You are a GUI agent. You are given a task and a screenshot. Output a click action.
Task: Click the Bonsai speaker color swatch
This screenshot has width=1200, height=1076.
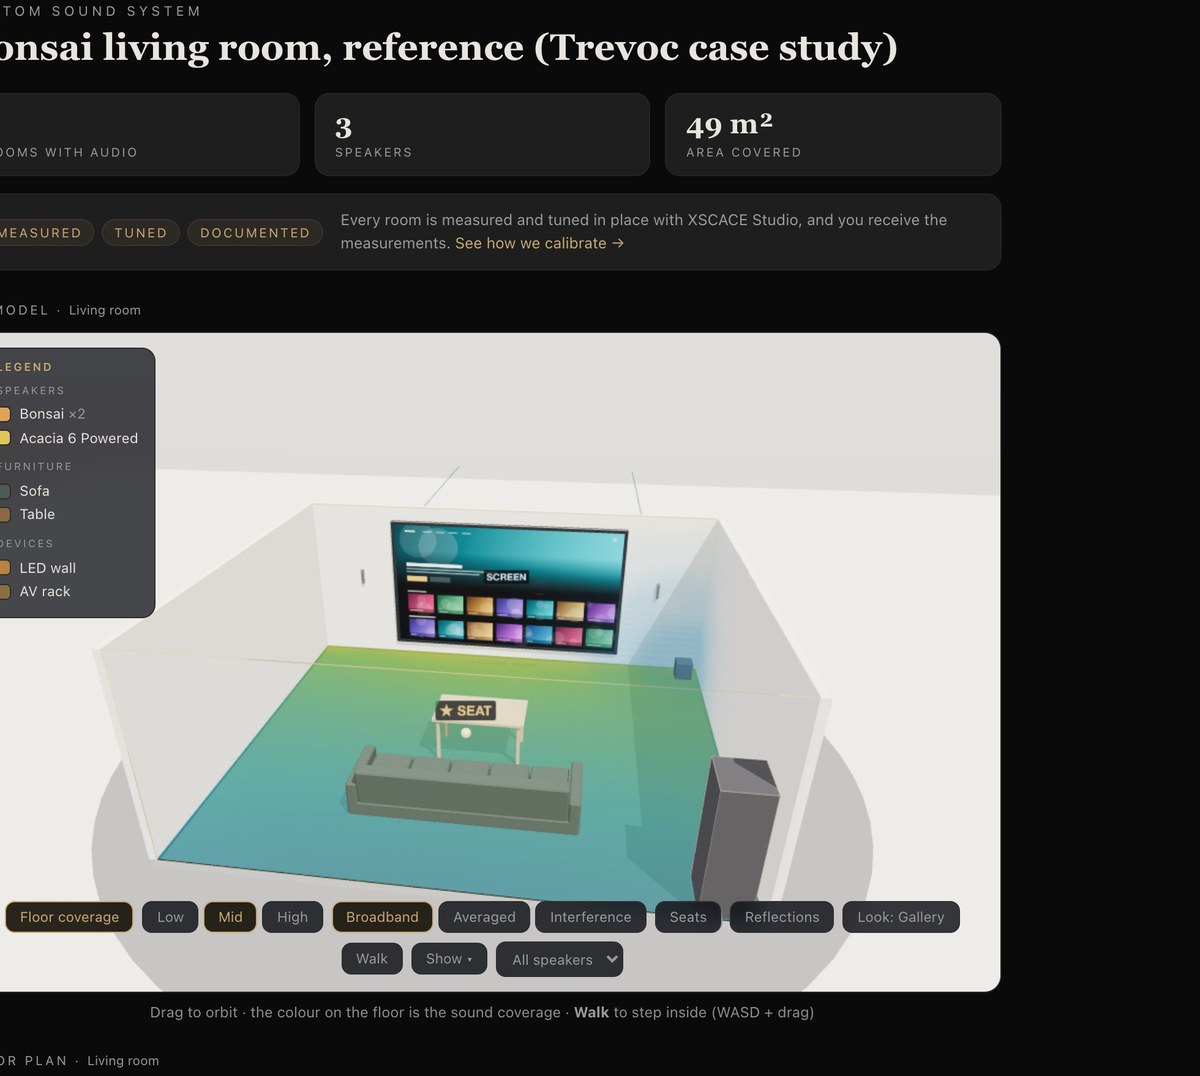pos(5,414)
